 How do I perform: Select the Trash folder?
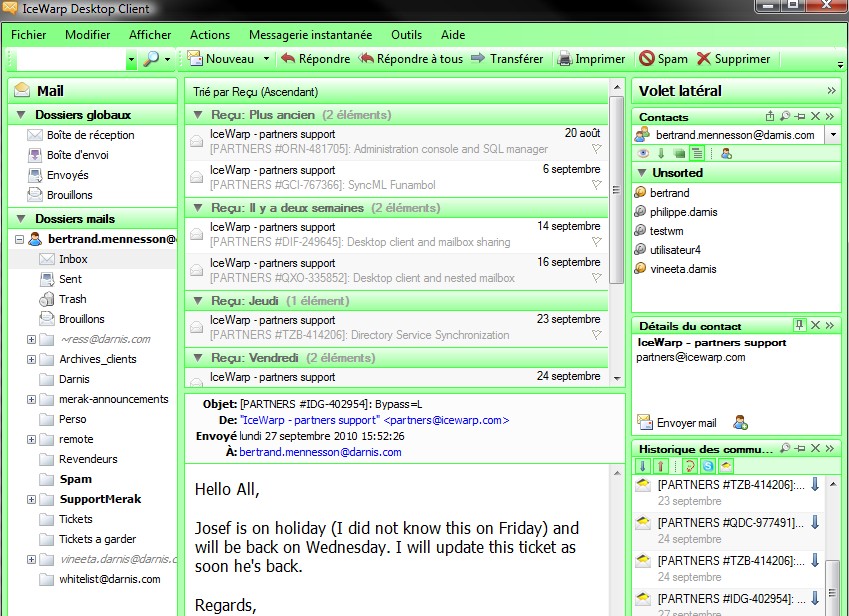(x=72, y=299)
